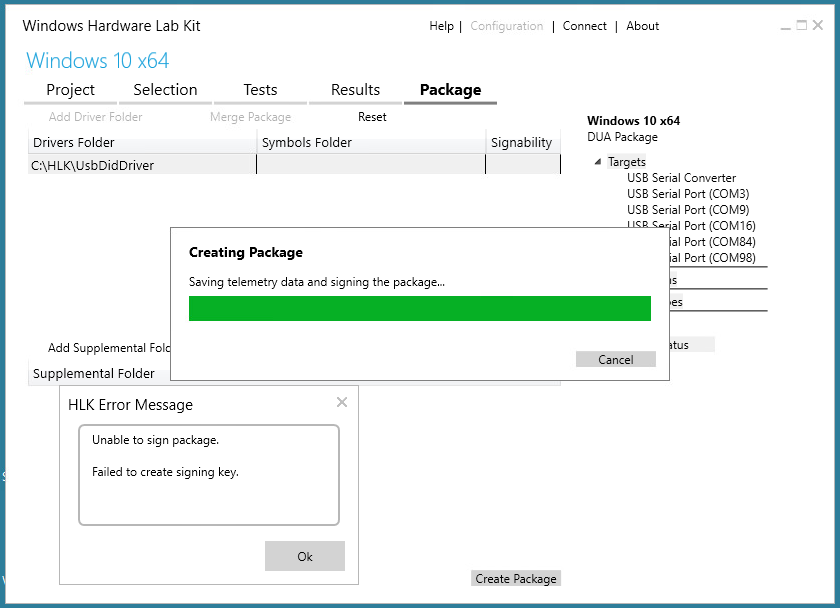The image size is (840, 608).
Task: Switch to the Tests tab
Action: click(x=260, y=89)
